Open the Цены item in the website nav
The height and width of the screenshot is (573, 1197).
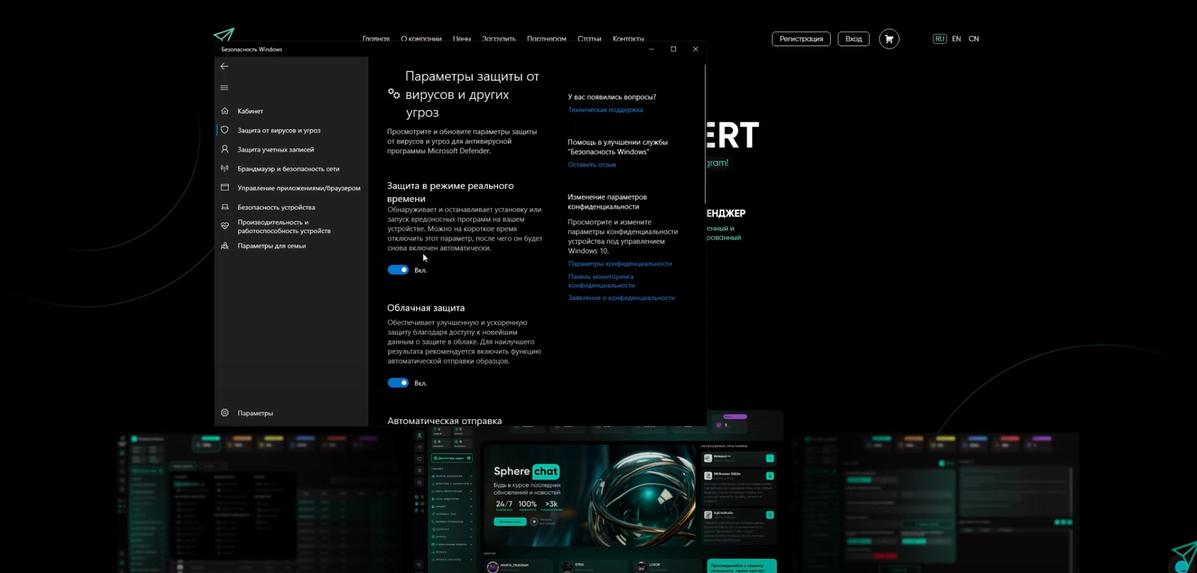pyautogui.click(x=462, y=39)
